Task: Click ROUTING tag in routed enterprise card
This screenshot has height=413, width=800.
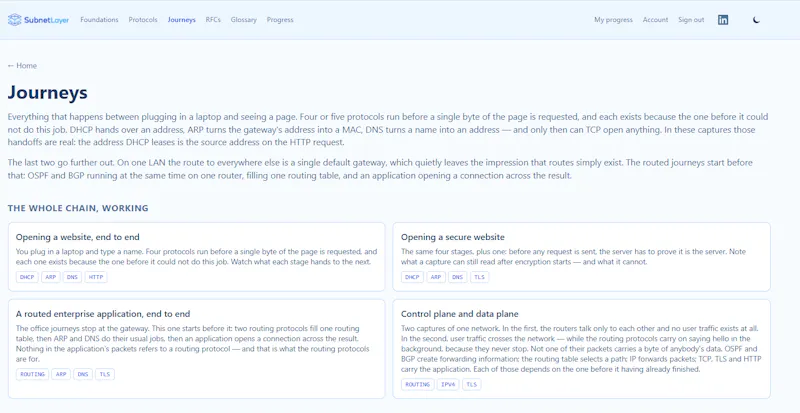Action: click(x=33, y=374)
